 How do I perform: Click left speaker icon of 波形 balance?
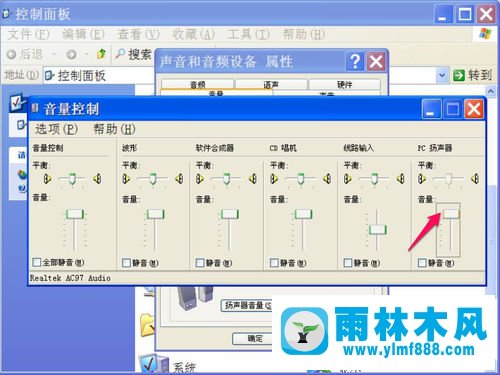pyautogui.click(x=126, y=179)
